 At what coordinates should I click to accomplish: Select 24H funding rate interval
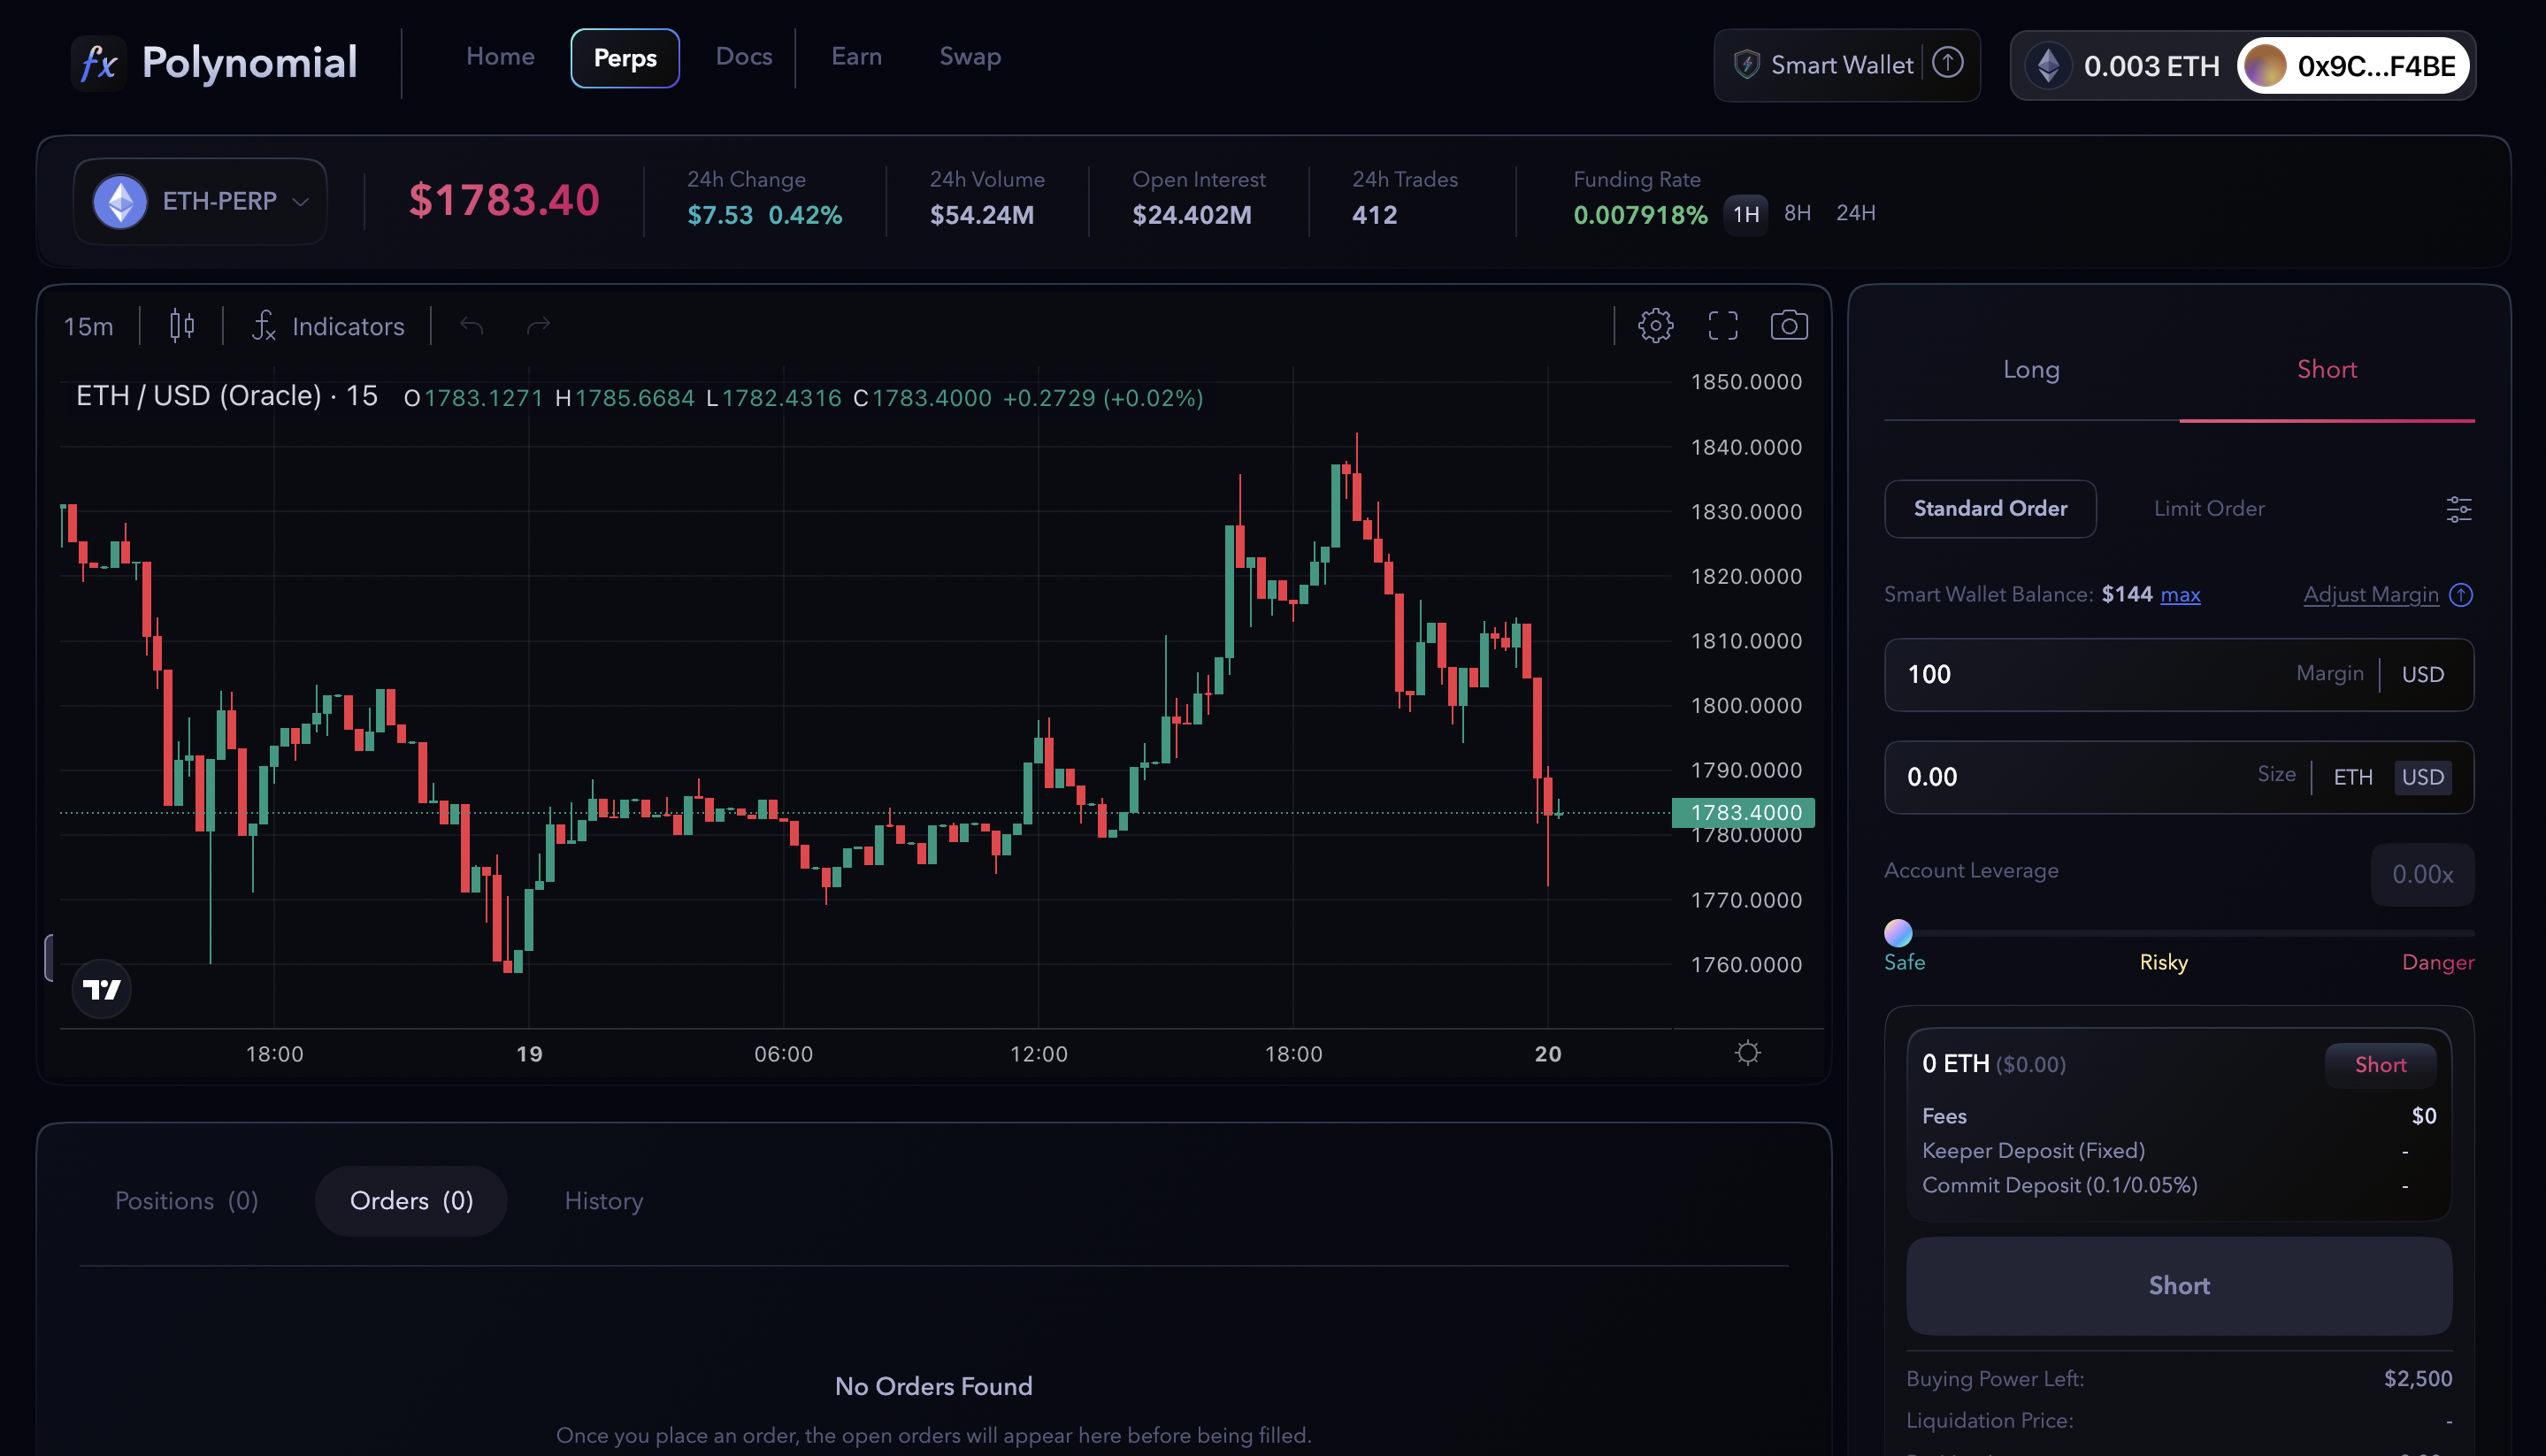[1855, 213]
